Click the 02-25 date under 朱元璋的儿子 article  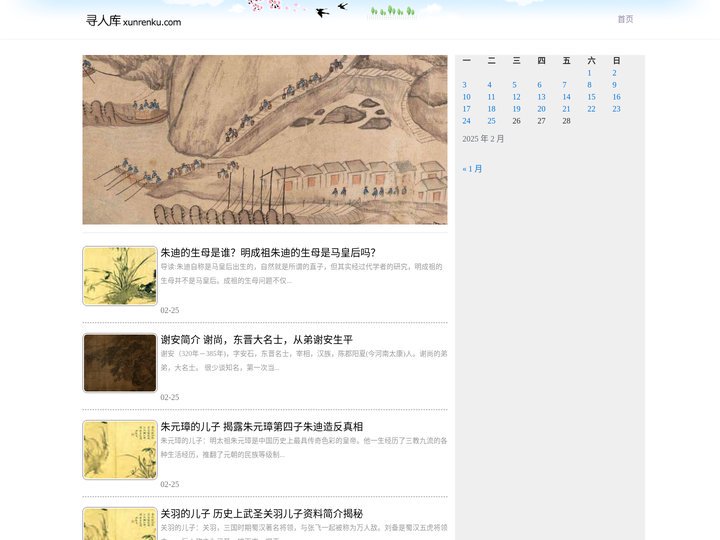pos(169,484)
